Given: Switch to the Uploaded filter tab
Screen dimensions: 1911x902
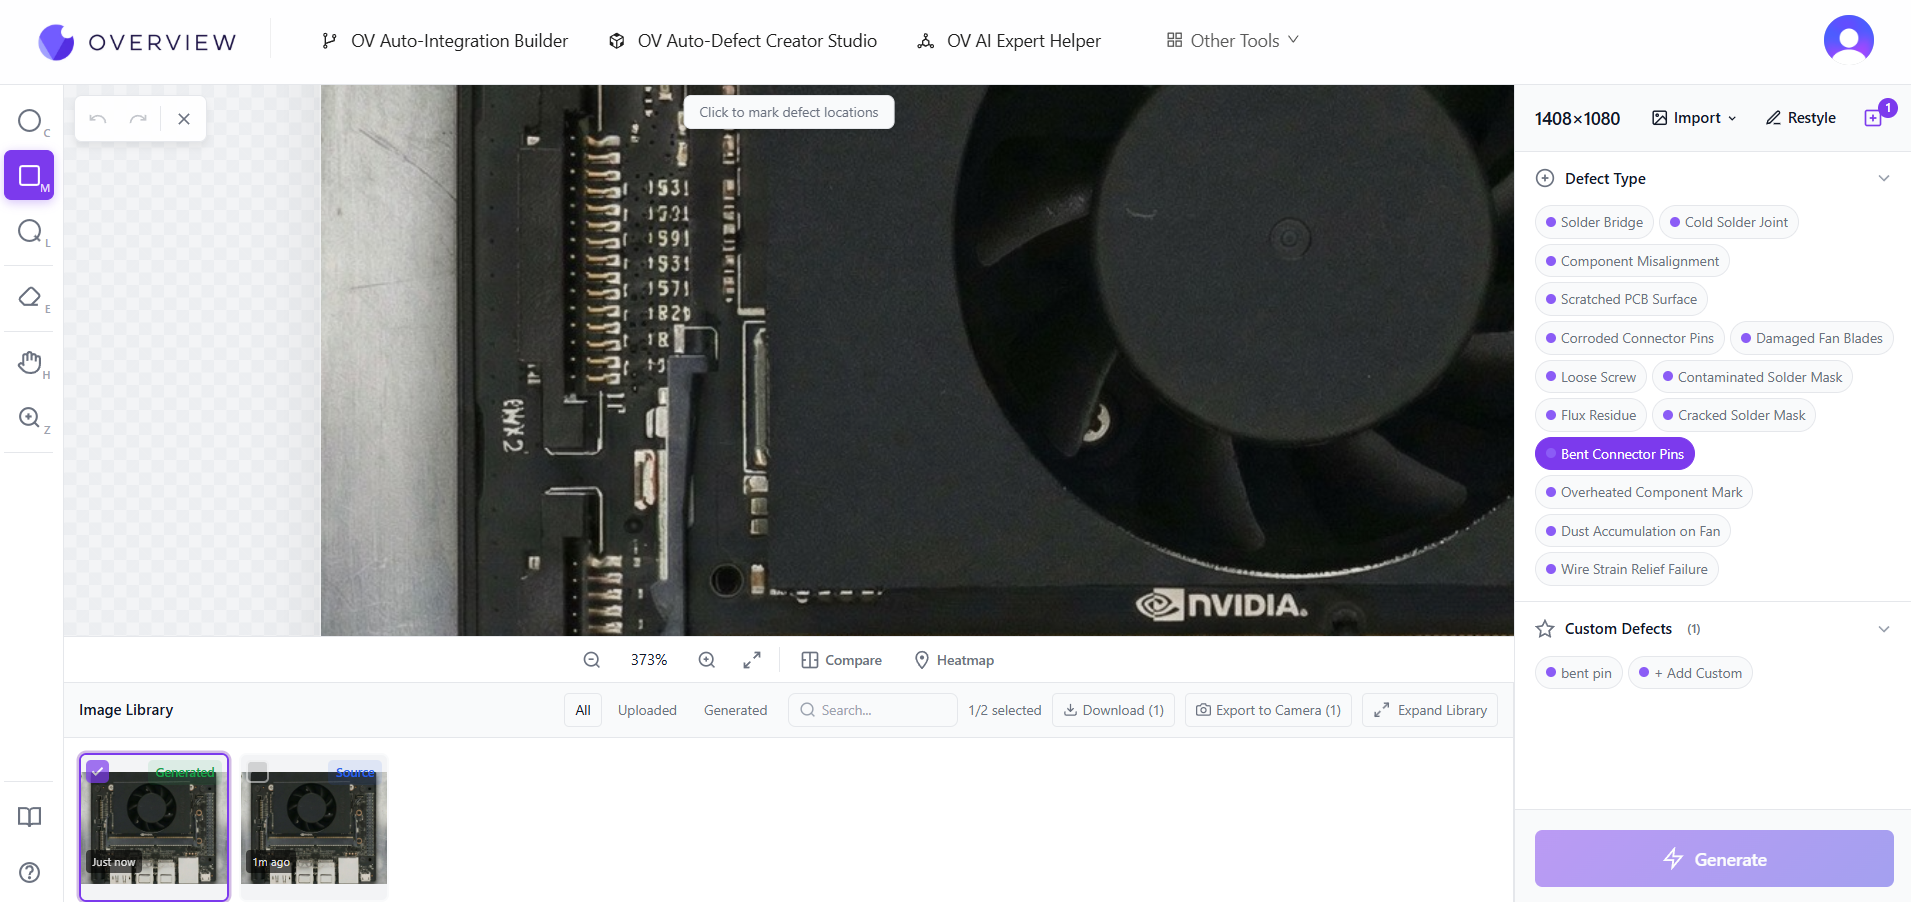Looking at the screenshot, I should pyautogui.click(x=647, y=710).
